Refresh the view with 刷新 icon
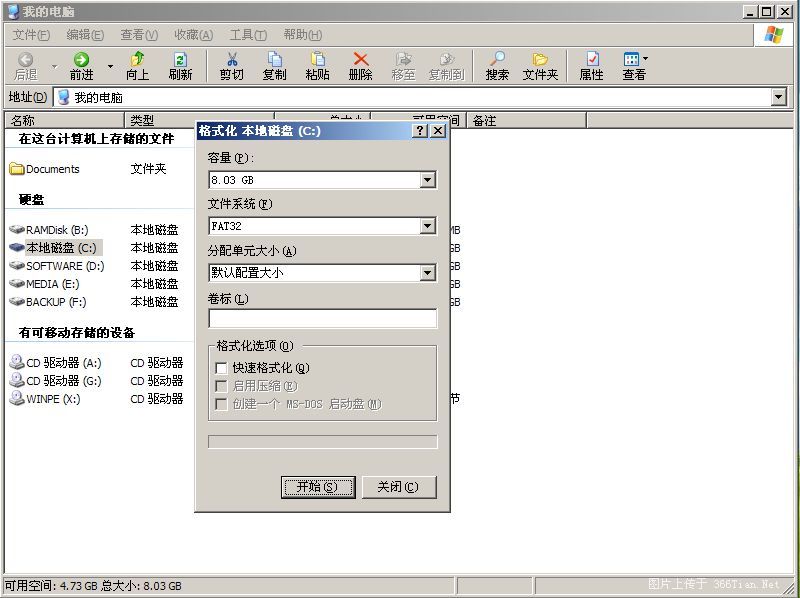 180,60
